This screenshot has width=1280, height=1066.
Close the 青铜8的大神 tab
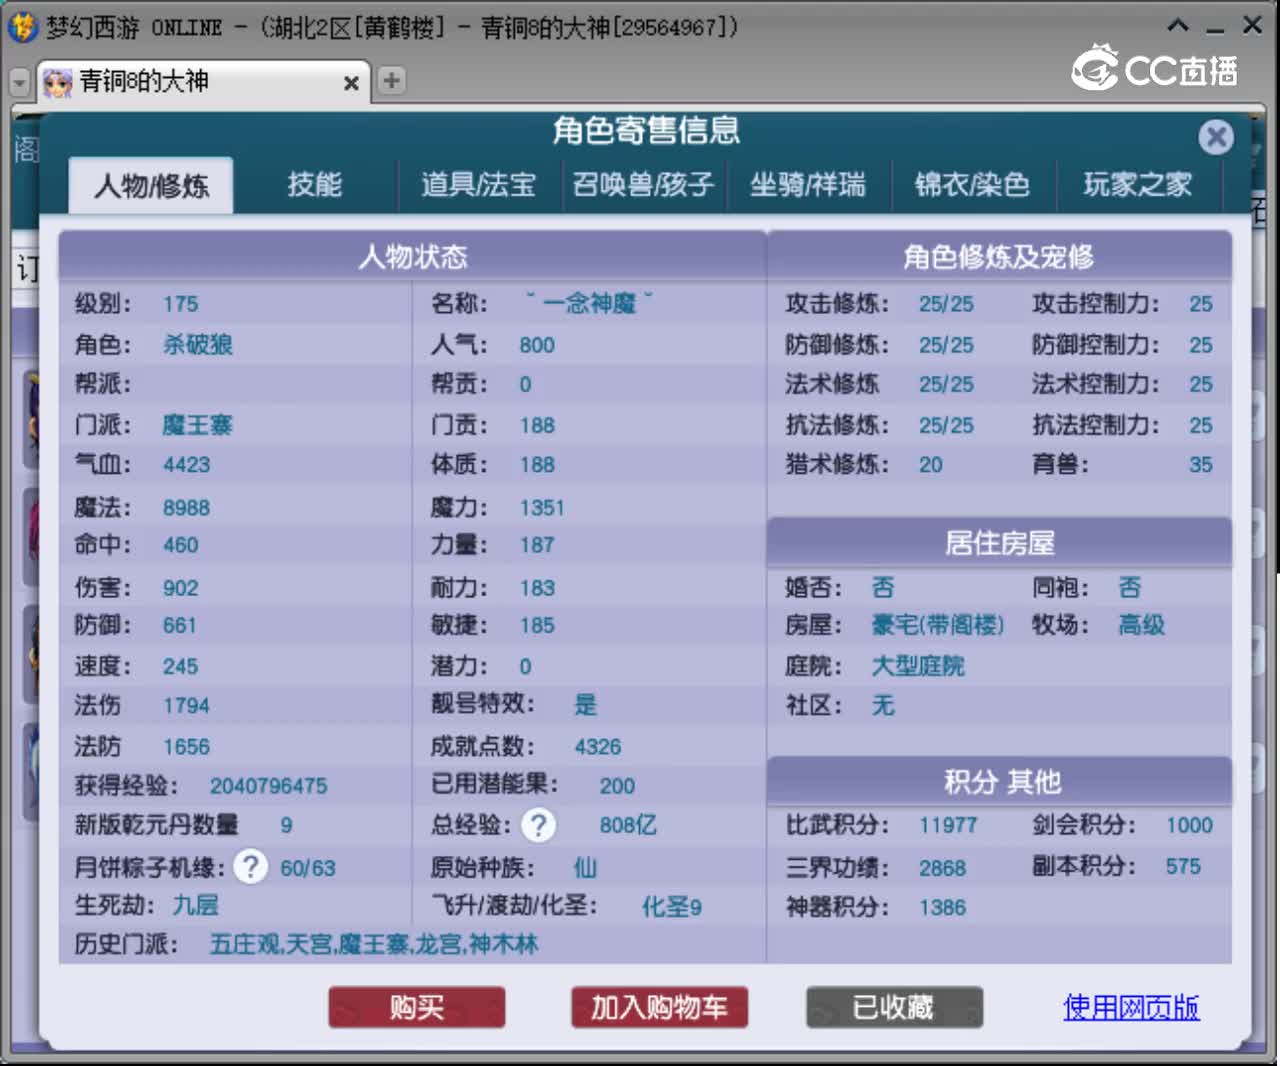(x=351, y=83)
